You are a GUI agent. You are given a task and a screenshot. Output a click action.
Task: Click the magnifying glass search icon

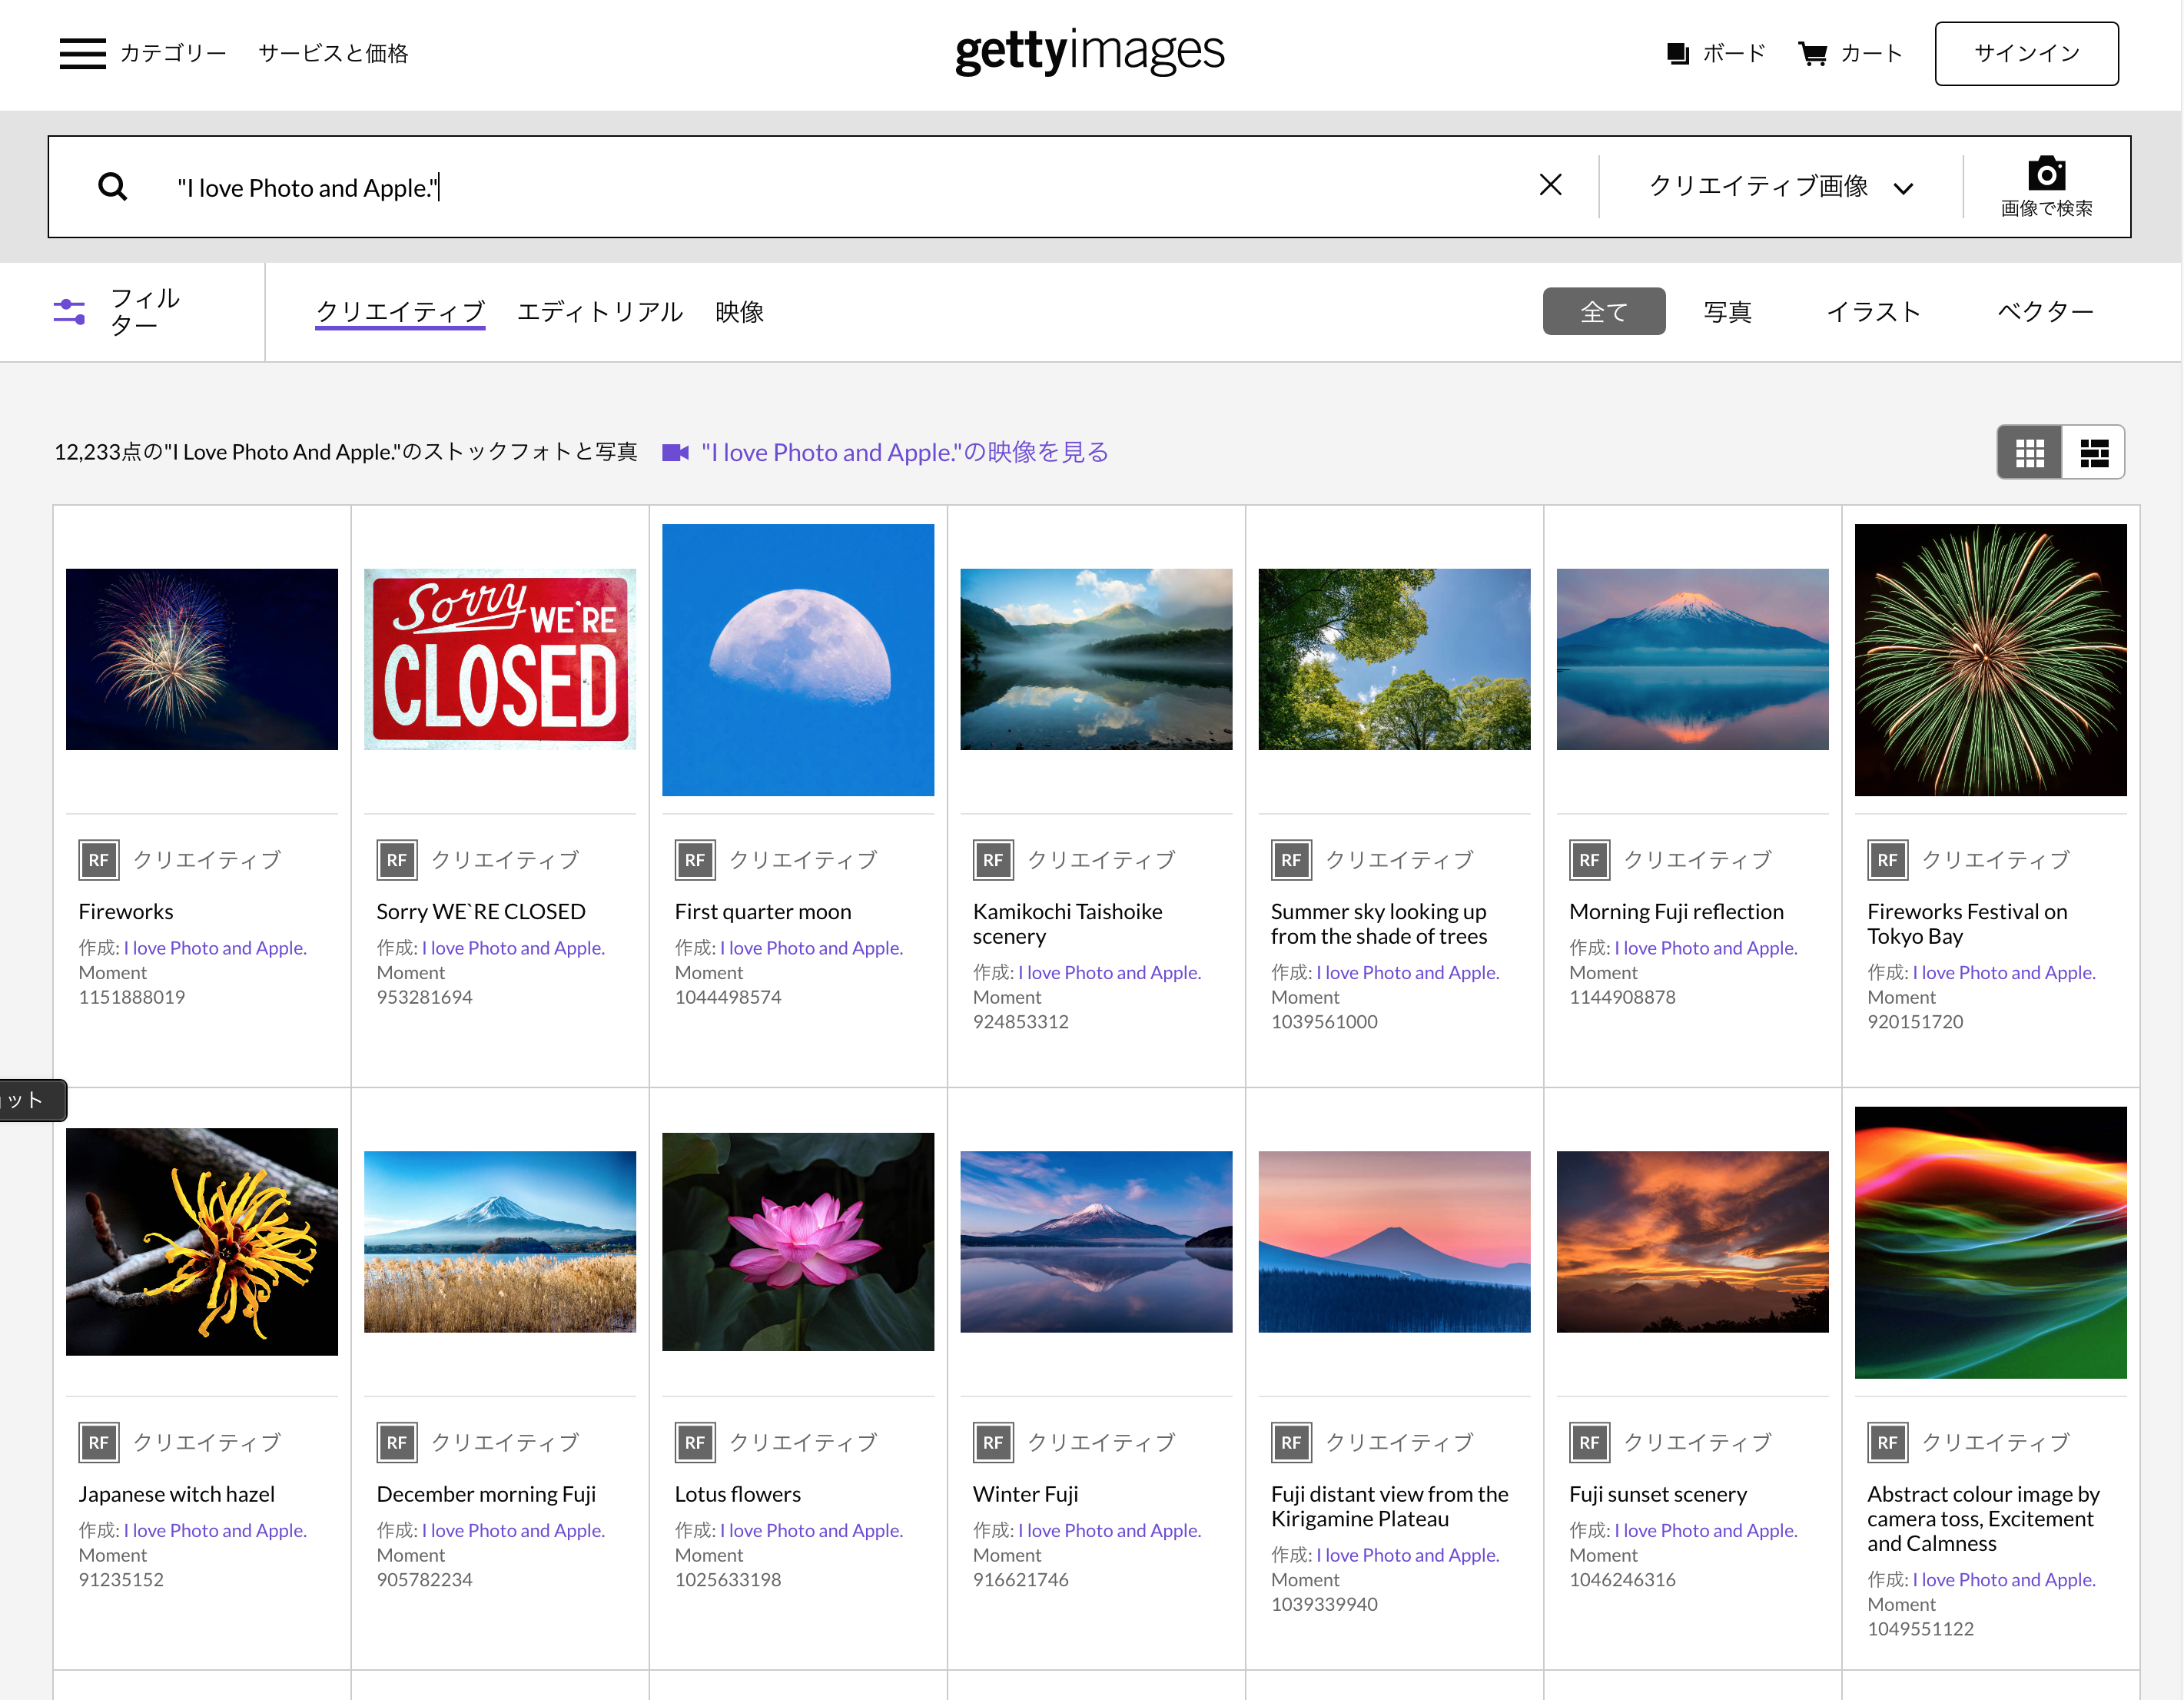113,187
